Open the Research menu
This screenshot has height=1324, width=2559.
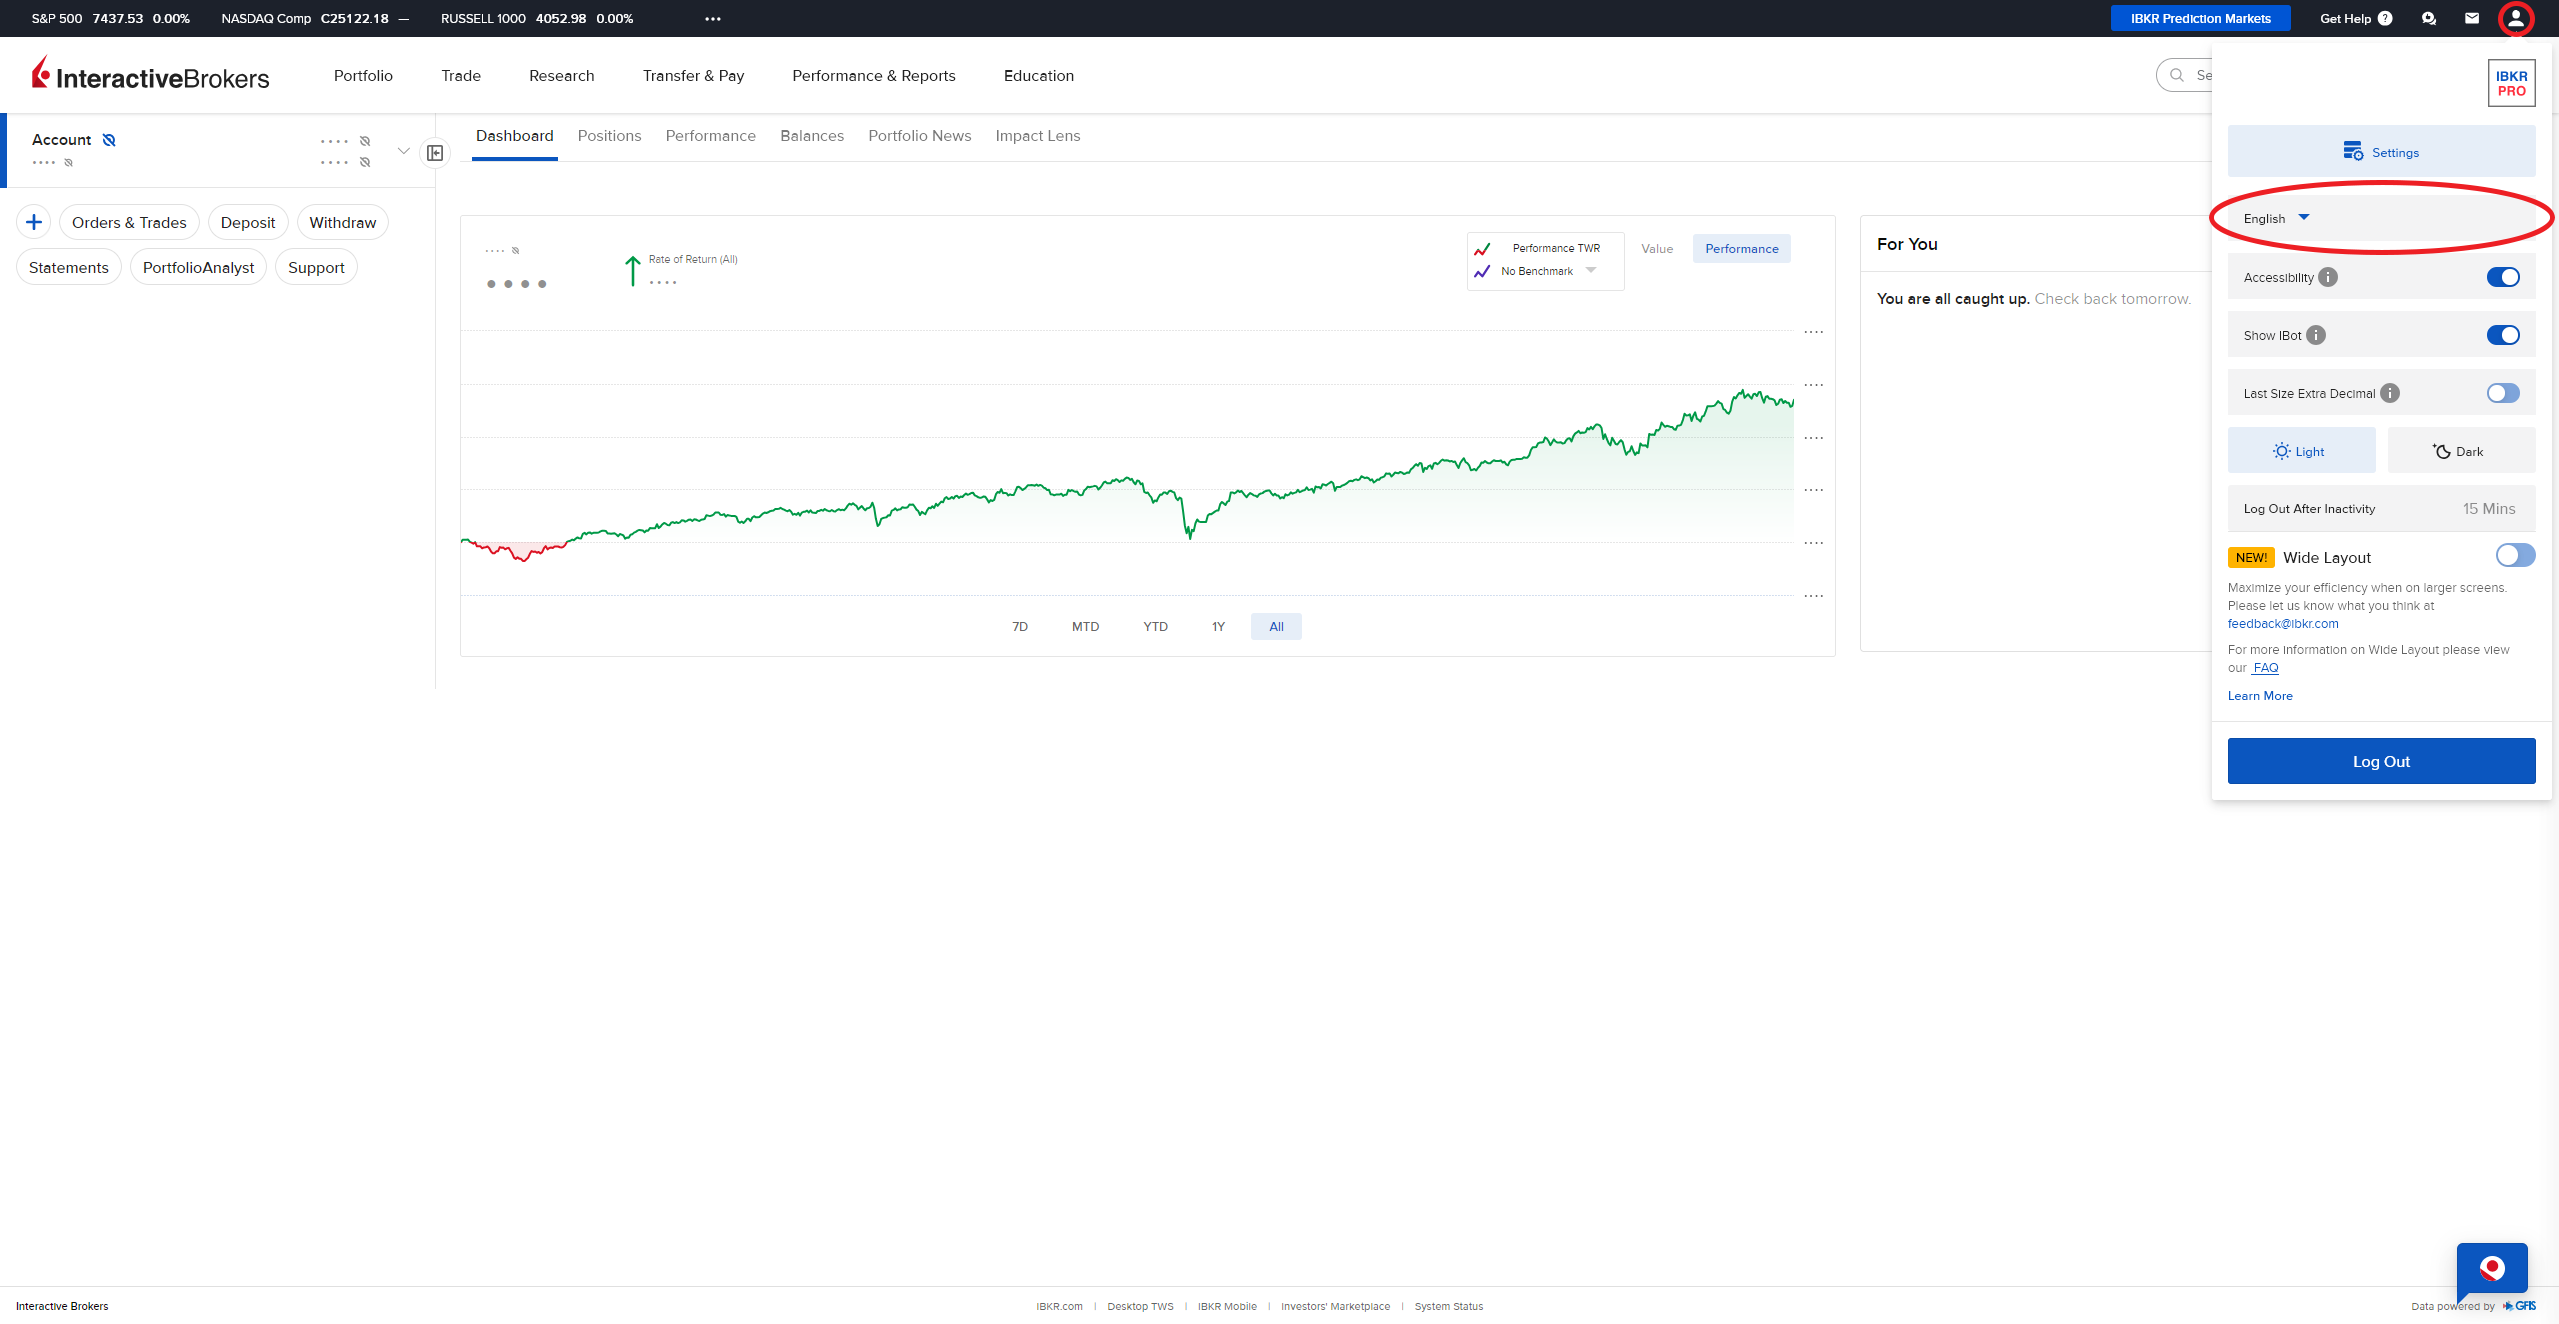tap(562, 75)
